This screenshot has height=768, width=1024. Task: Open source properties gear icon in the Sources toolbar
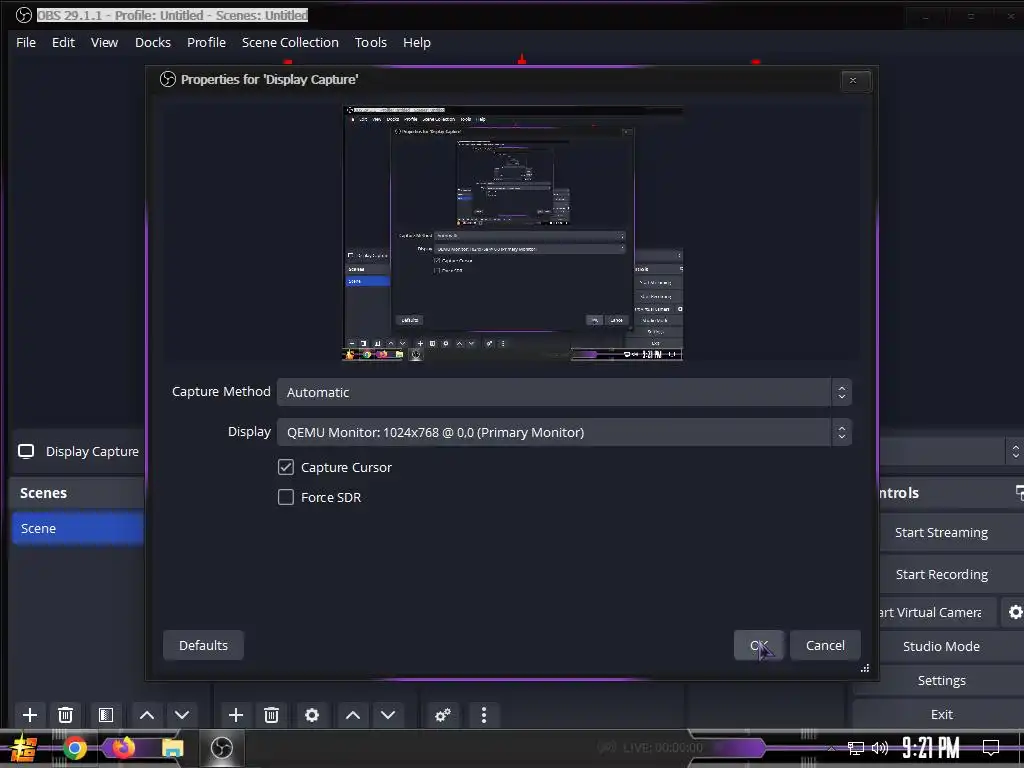coord(312,714)
